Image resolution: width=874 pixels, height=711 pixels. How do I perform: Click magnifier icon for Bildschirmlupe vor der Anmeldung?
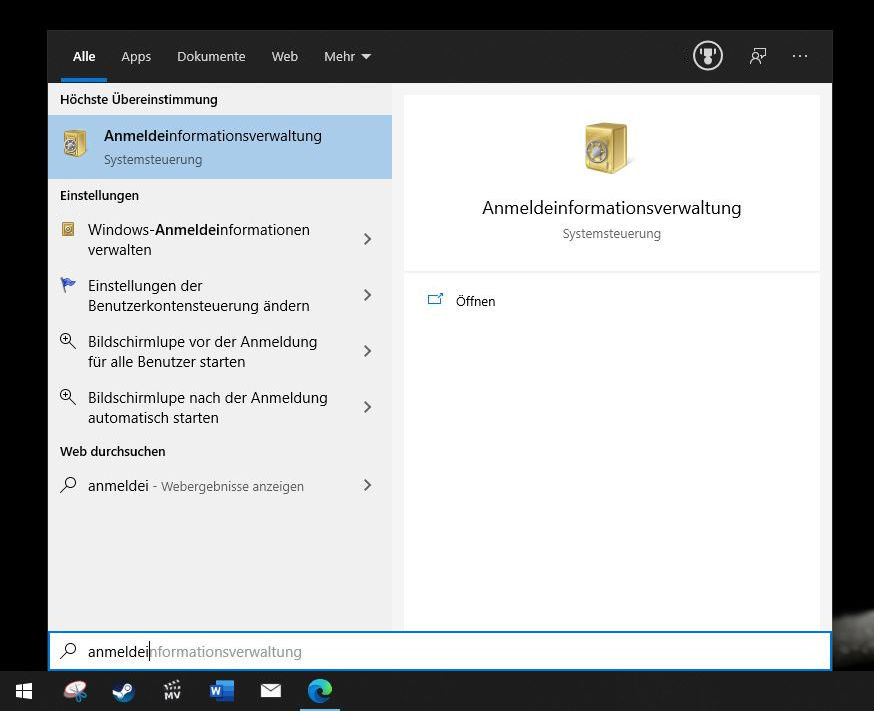tap(68, 340)
